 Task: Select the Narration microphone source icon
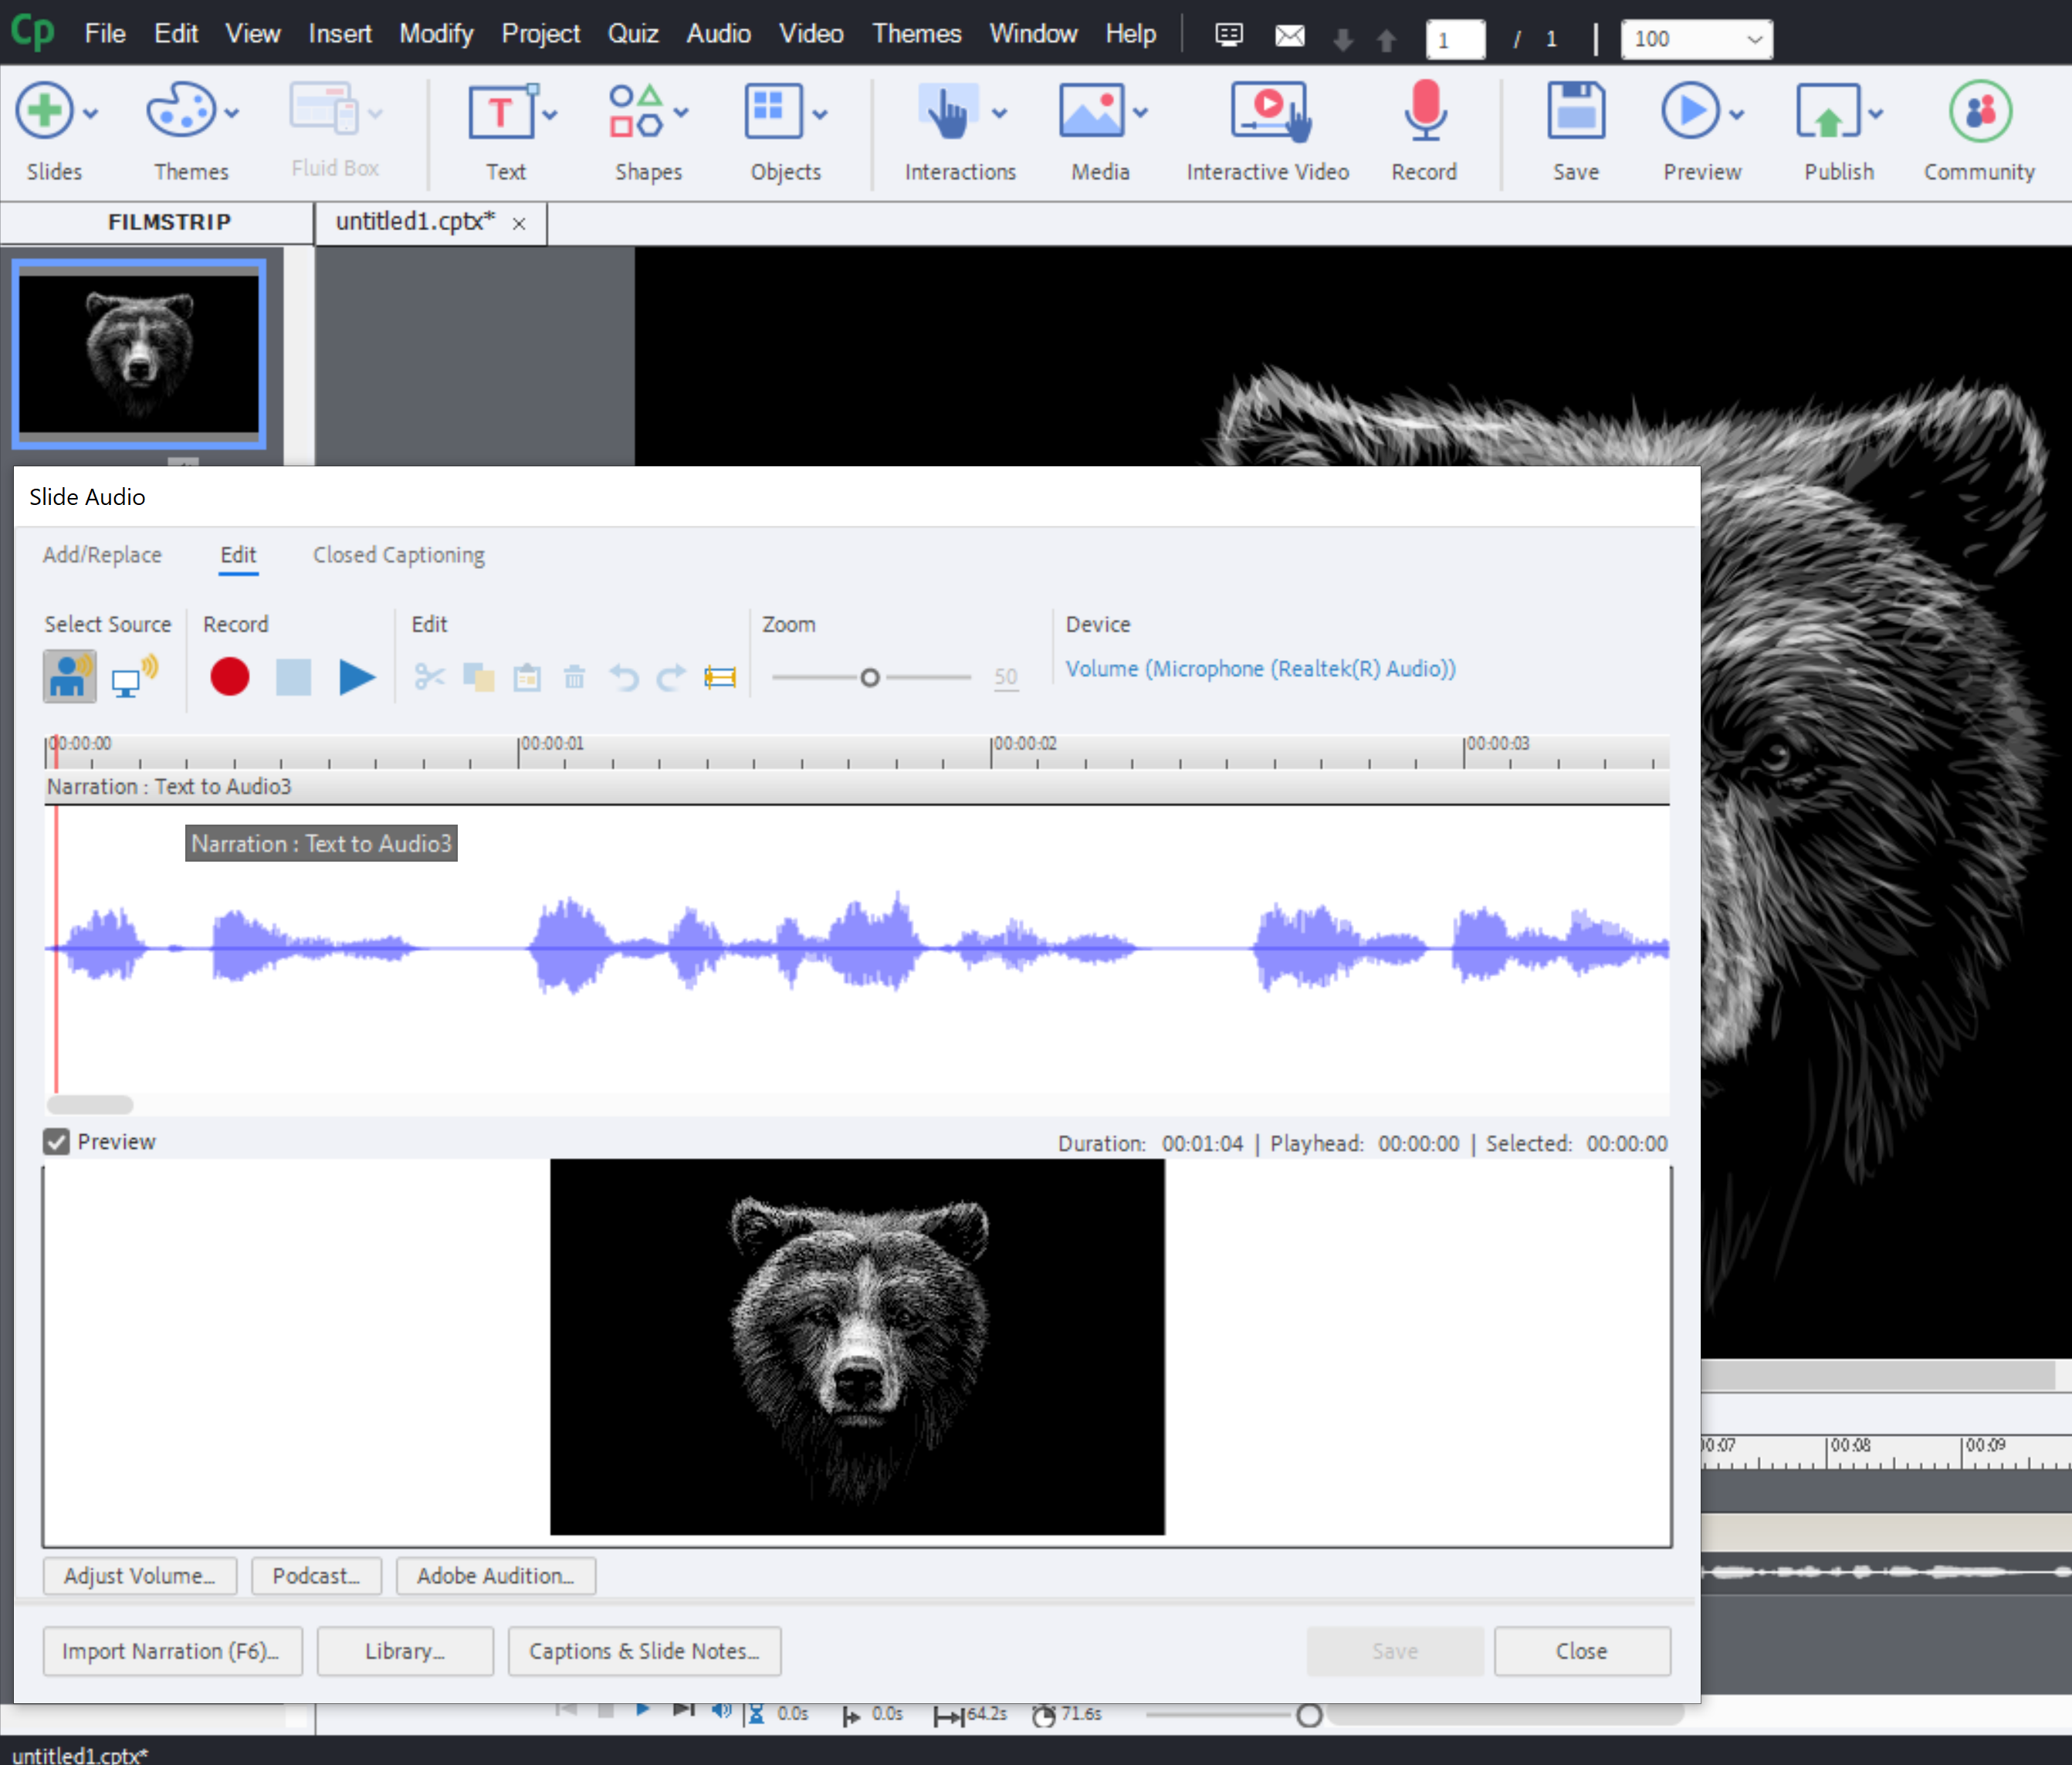click(69, 677)
